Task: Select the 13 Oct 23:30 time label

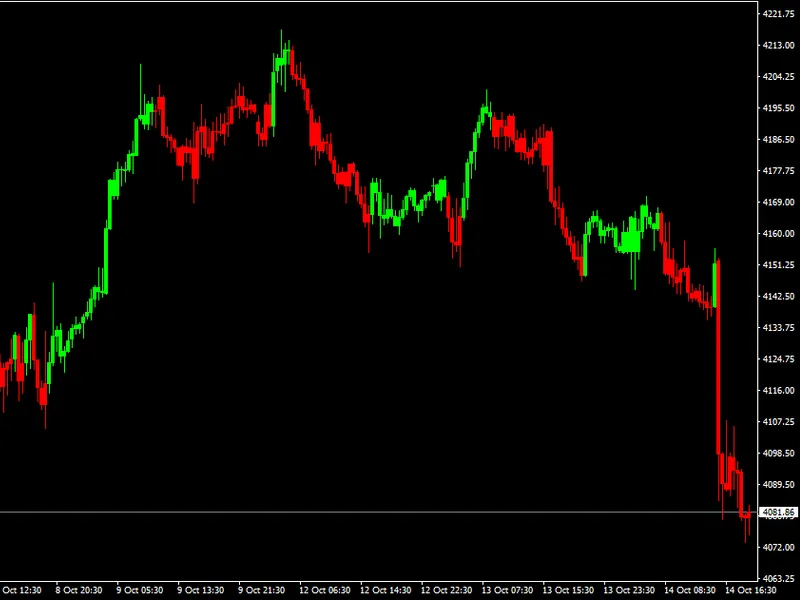Action: pyautogui.click(x=629, y=590)
